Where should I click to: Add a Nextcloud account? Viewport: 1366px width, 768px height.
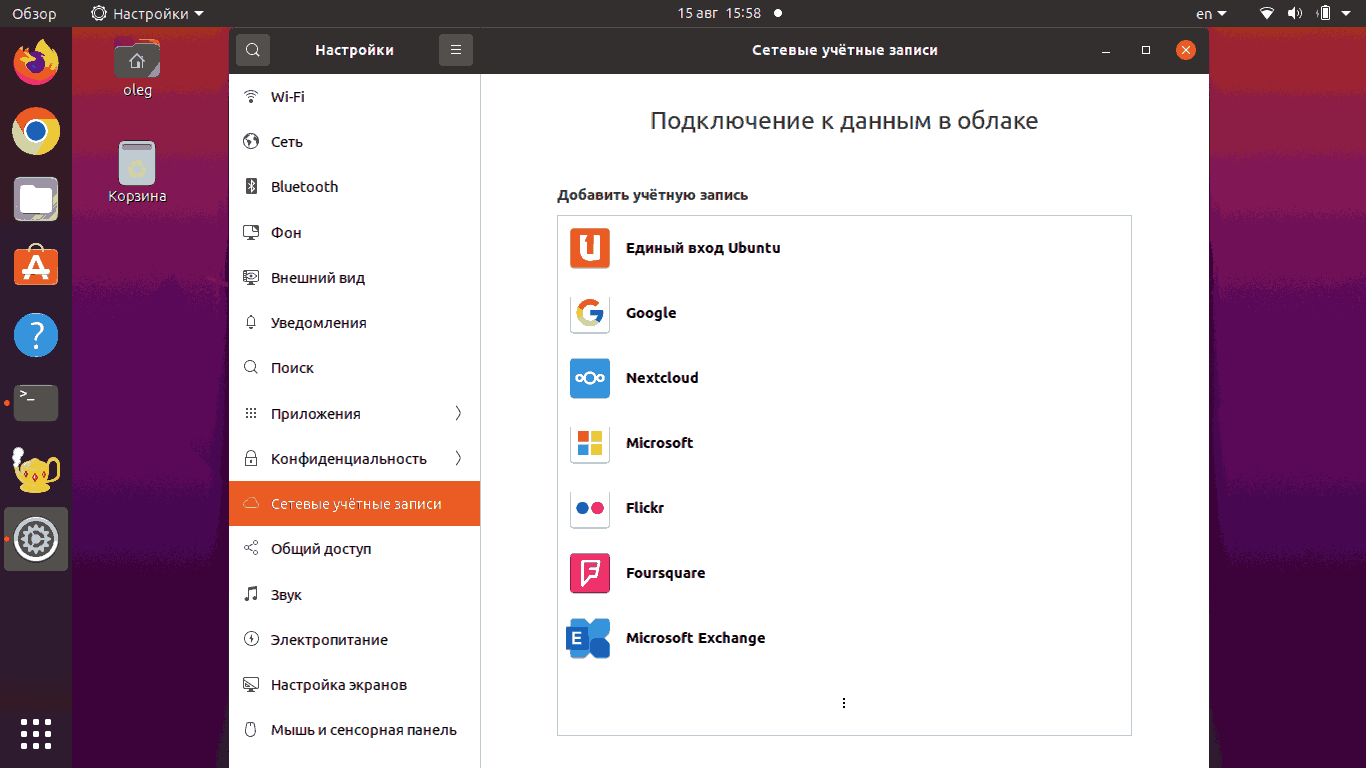tap(844, 378)
